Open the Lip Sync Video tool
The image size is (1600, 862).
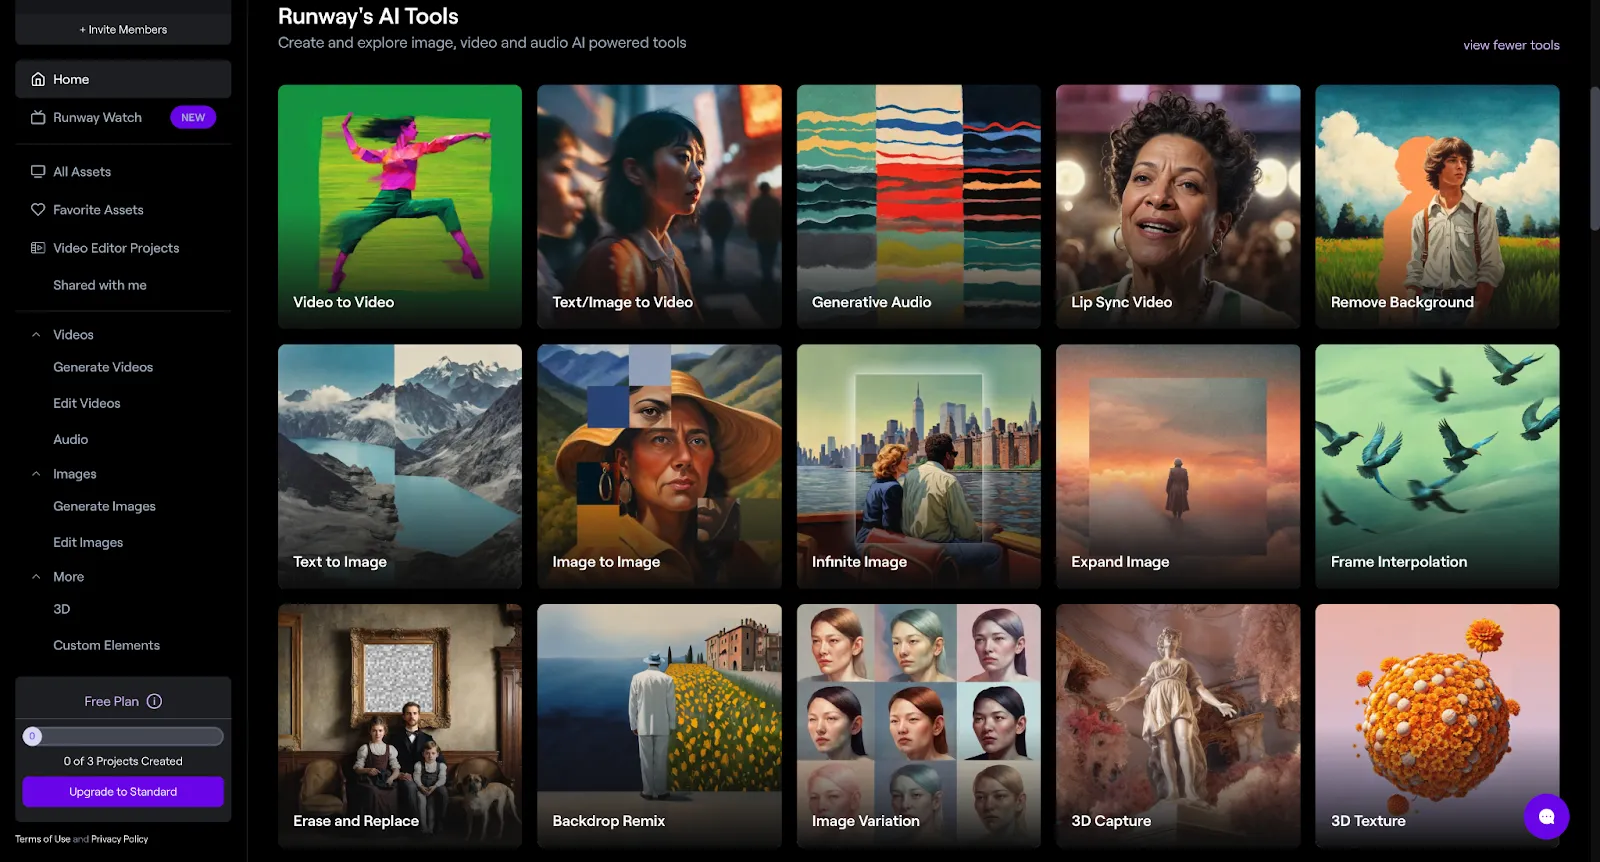pos(1178,206)
